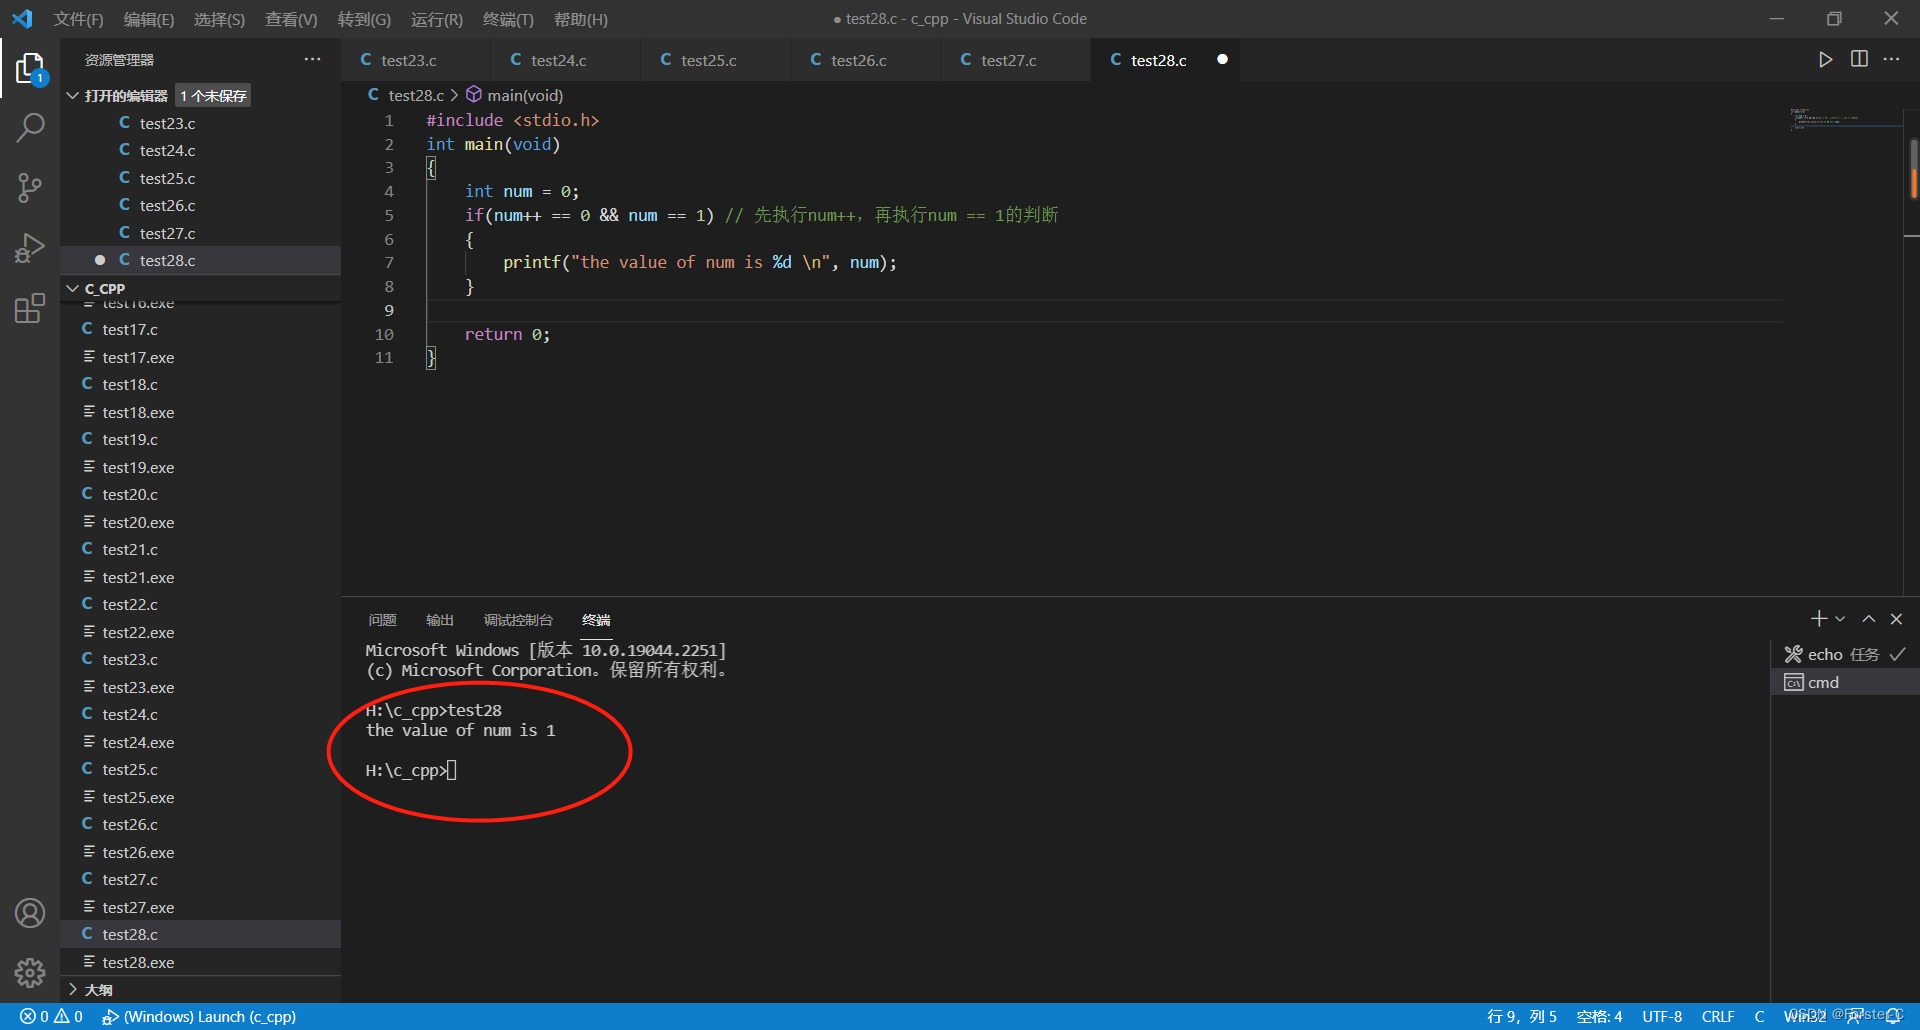Open the File menu
1920x1030 pixels.
coord(78,19)
